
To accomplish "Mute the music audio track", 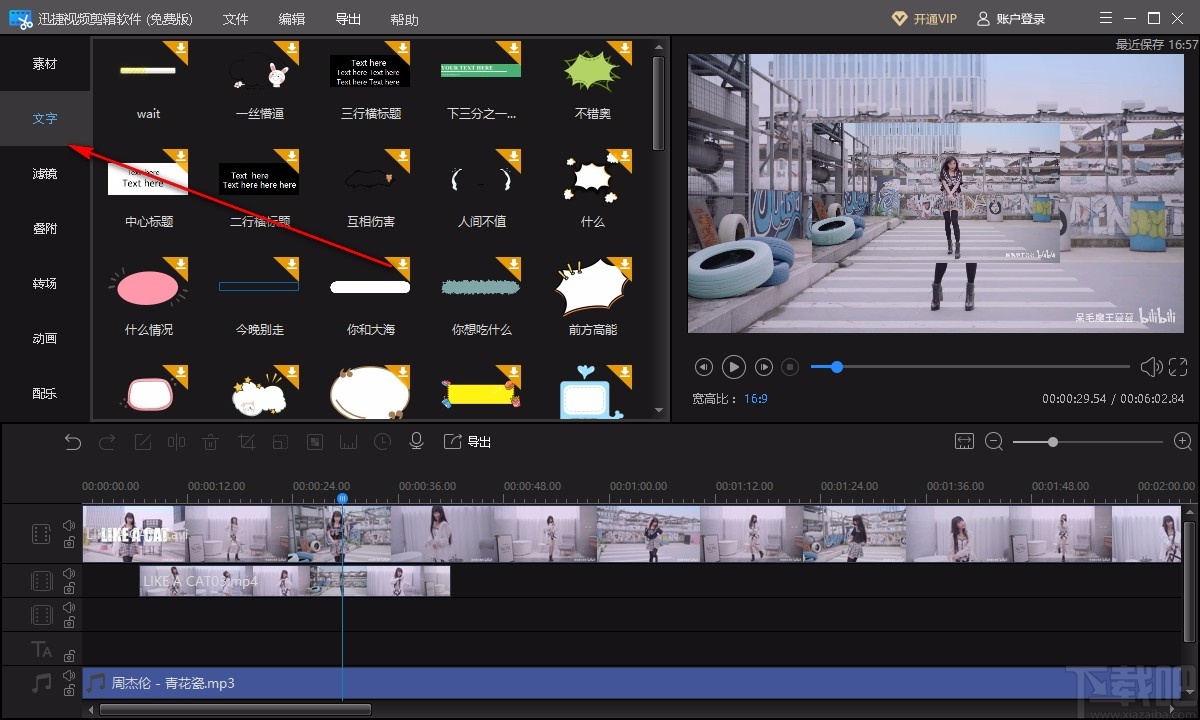I will [x=69, y=675].
